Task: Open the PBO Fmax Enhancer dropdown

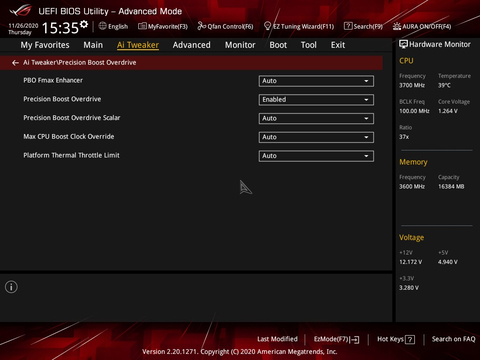Action: pos(316,81)
